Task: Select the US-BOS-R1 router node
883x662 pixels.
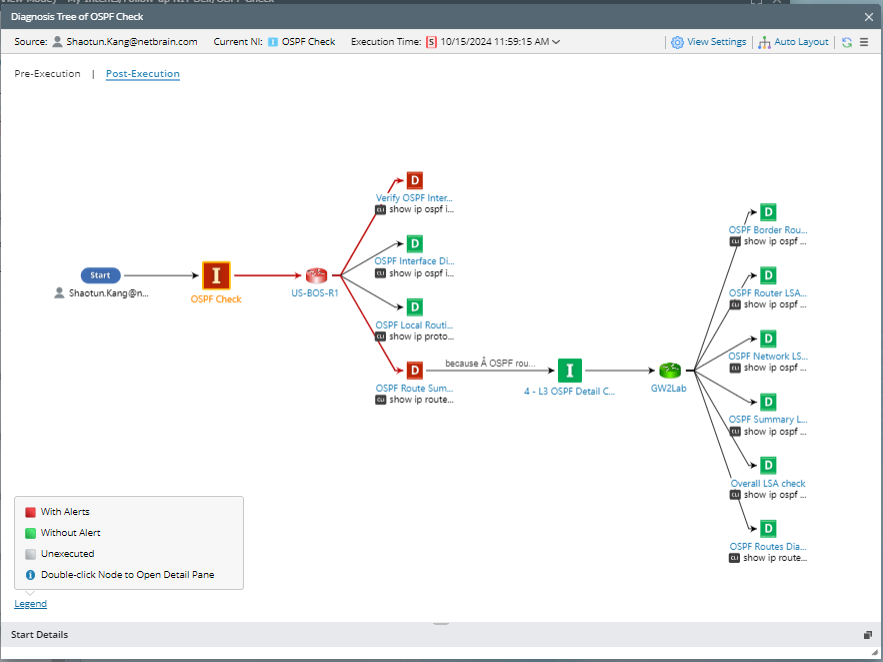Action: pyautogui.click(x=316, y=274)
